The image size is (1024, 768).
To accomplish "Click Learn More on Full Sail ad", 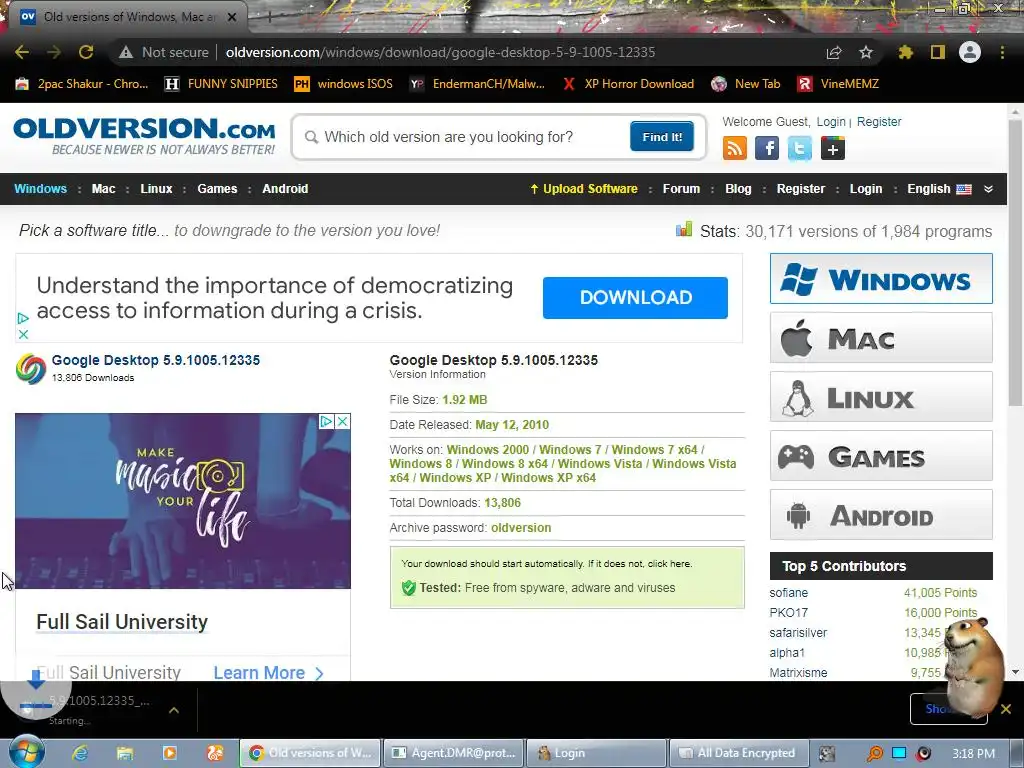I will tap(268, 673).
